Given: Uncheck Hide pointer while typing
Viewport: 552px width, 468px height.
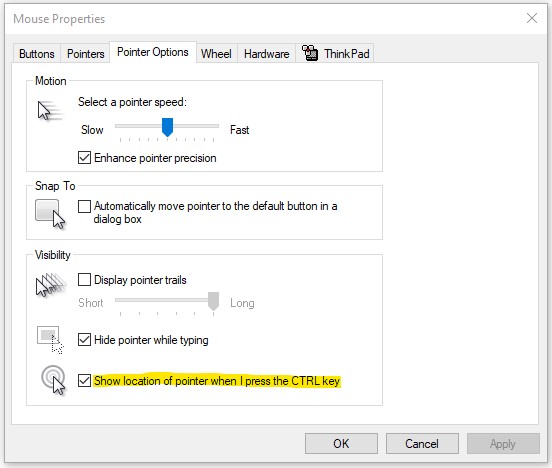Looking at the screenshot, I should point(84,340).
